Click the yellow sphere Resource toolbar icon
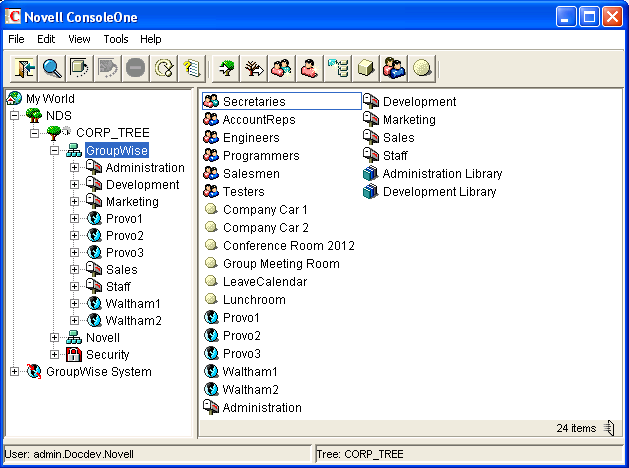 (x=422, y=68)
